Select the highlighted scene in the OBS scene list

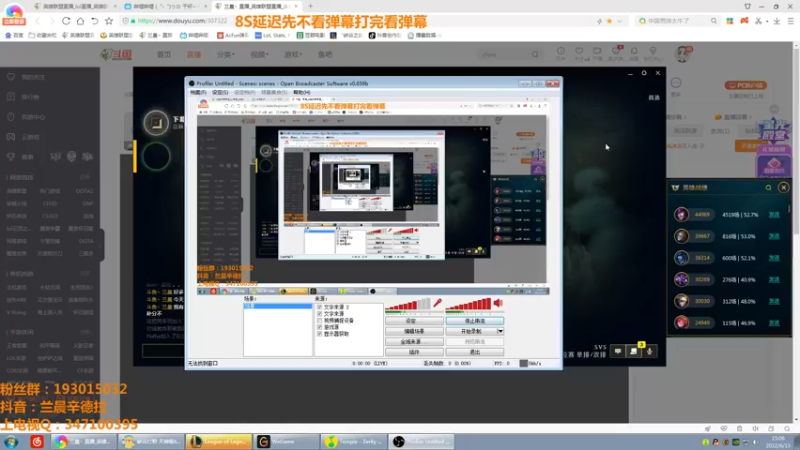278,306
